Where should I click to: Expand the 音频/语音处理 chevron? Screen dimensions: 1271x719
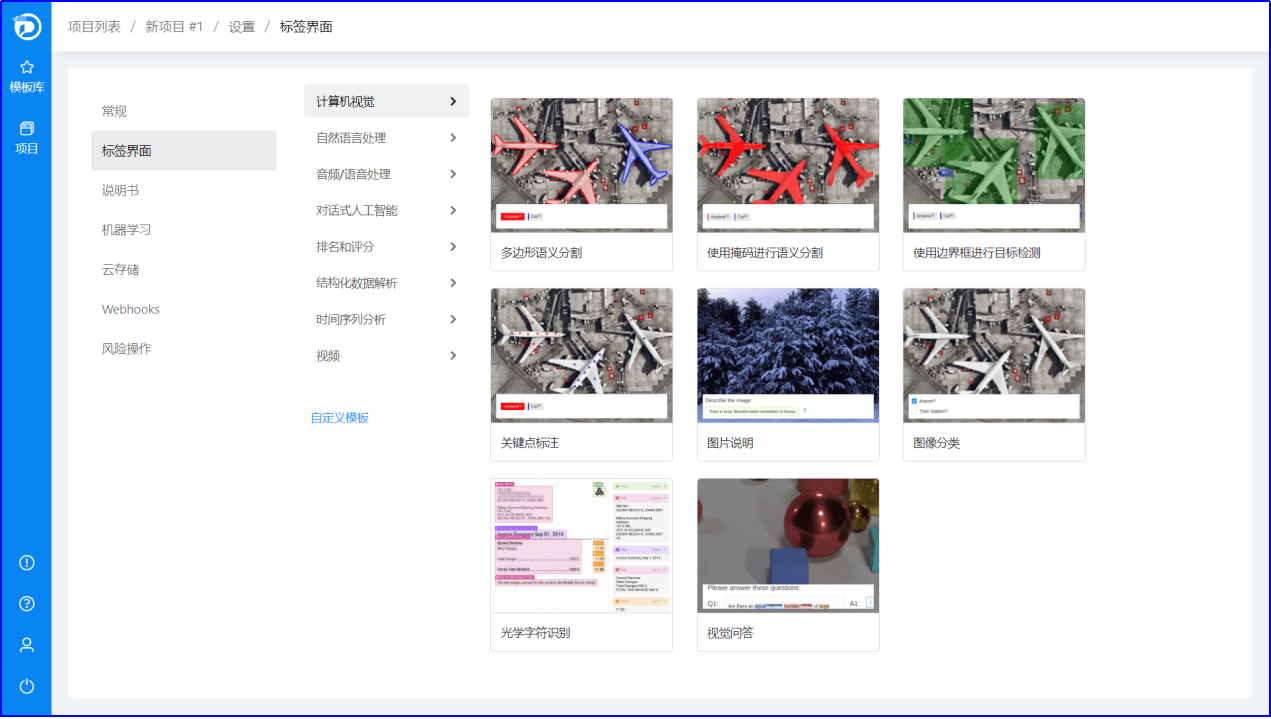453,174
